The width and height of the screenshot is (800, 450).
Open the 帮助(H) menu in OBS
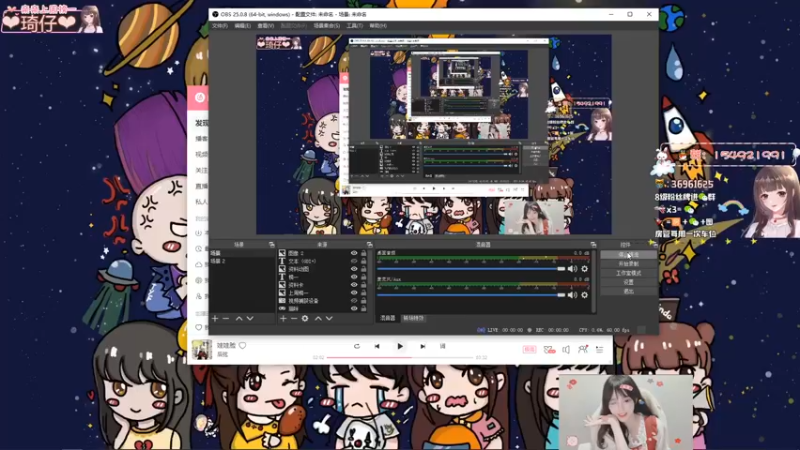[378, 26]
